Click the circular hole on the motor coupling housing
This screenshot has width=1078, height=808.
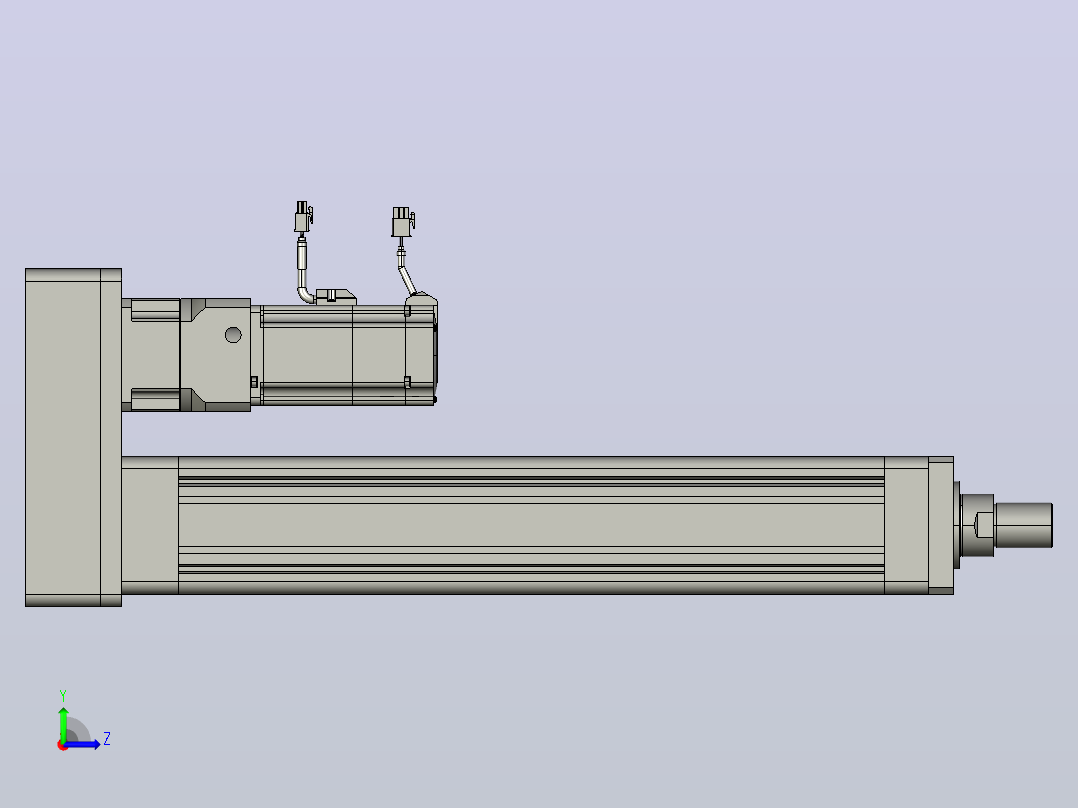[x=233, y=335]
